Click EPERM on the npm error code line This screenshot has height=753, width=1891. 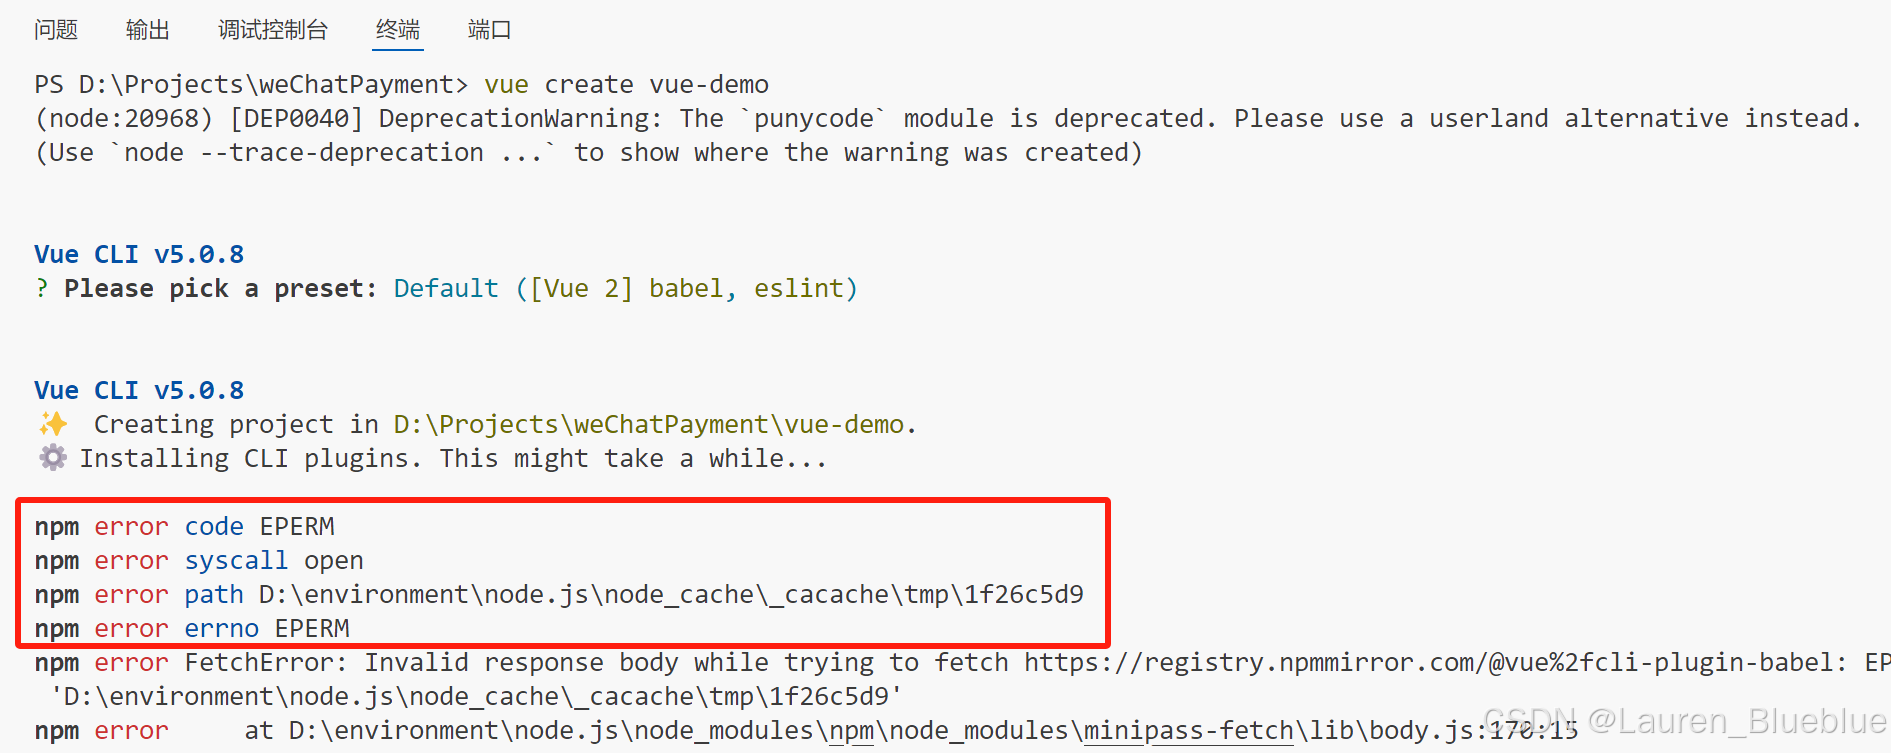(x=297, y=527)
